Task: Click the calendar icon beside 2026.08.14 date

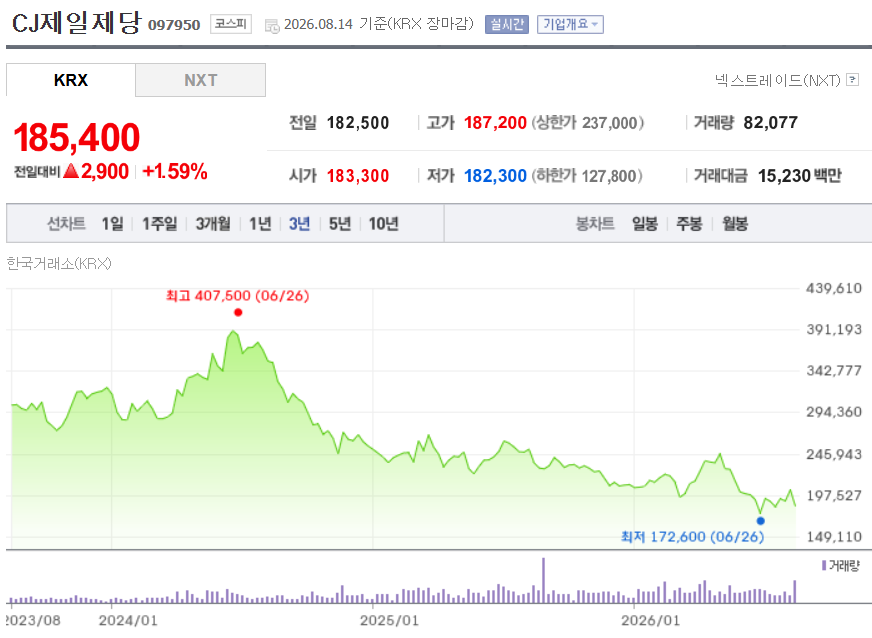Action: 272,26
